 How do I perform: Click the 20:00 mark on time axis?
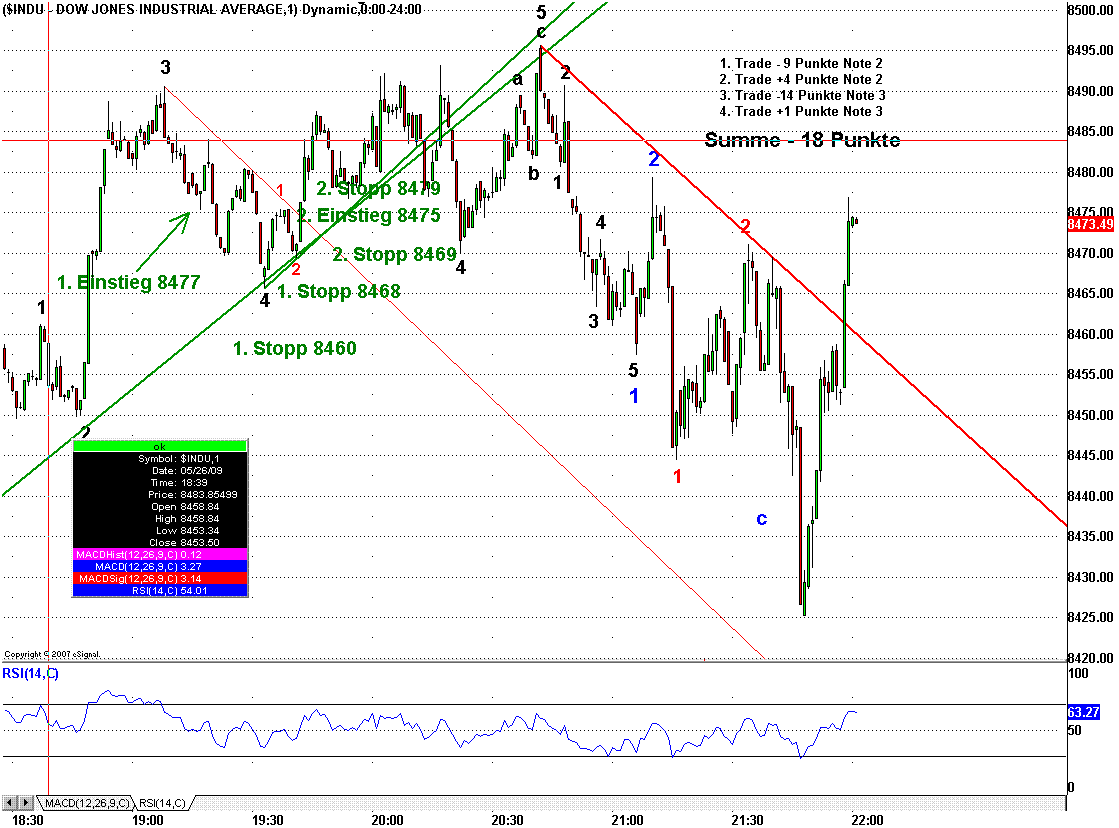(387, 820)
